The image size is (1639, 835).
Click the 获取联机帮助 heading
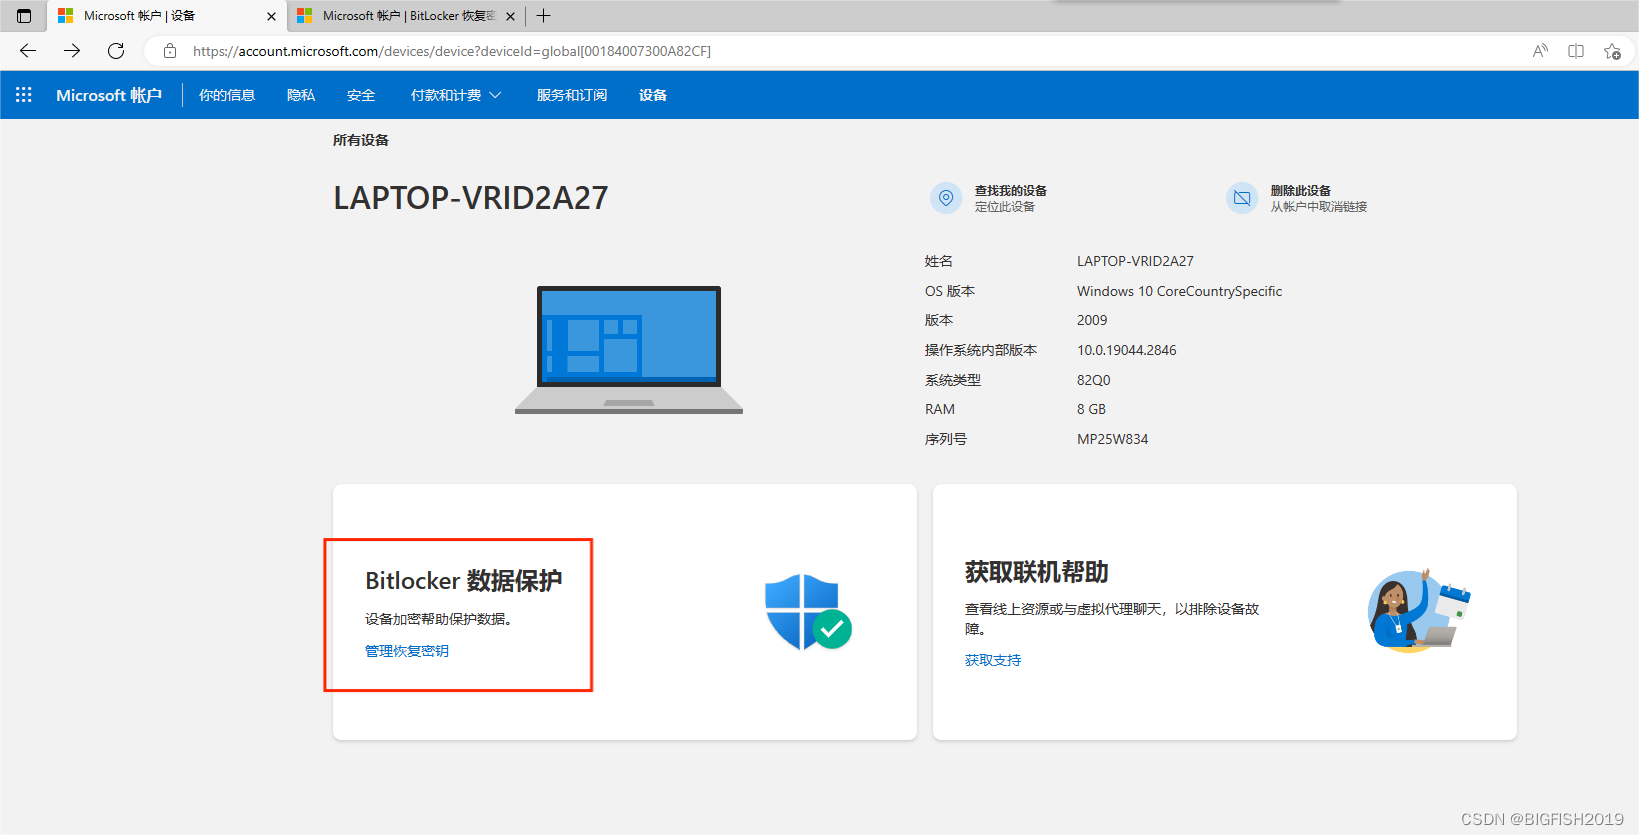(x=1037, y=572)
